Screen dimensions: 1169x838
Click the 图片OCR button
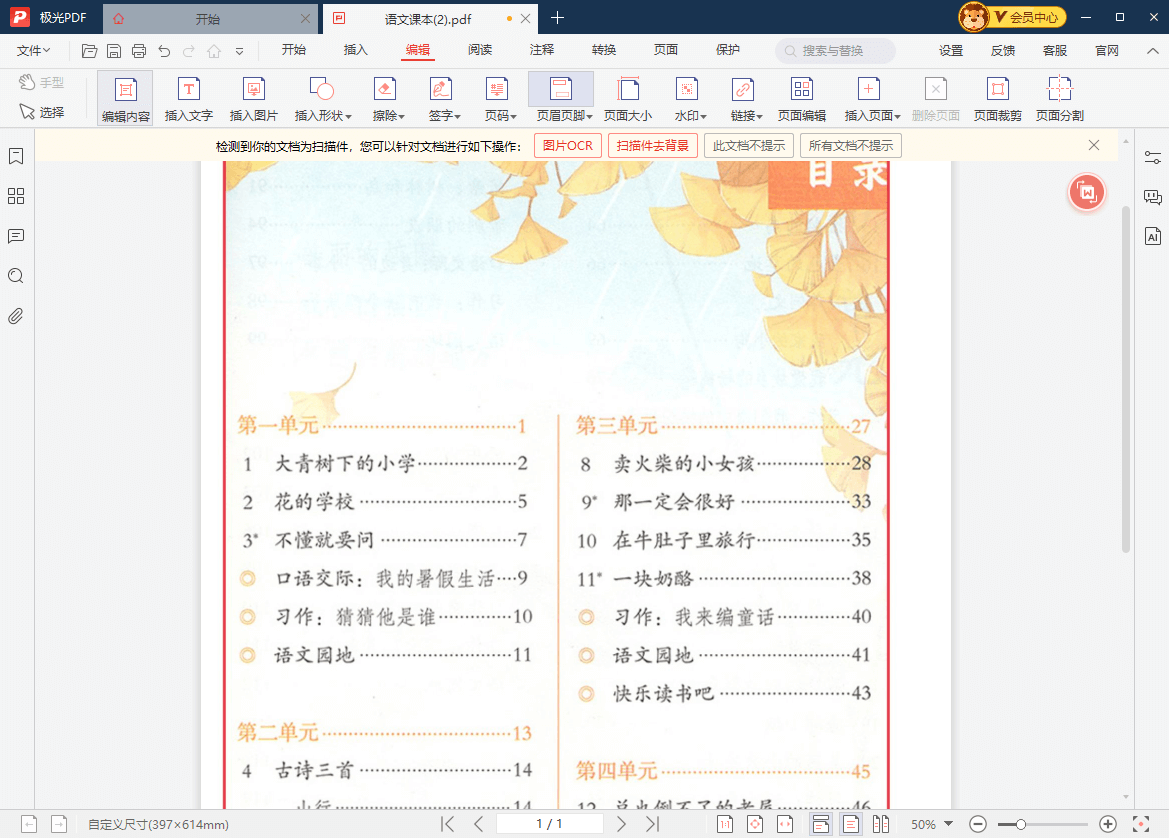click(x=567, y=145)
